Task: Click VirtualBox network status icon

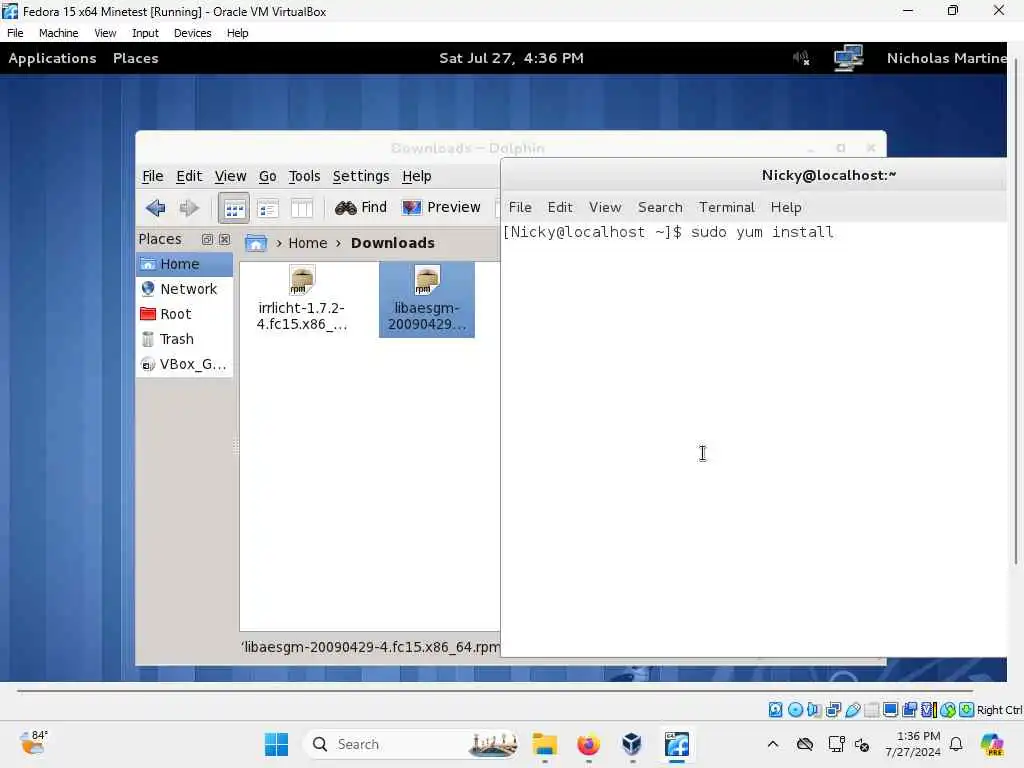Action: pos(833,710)
